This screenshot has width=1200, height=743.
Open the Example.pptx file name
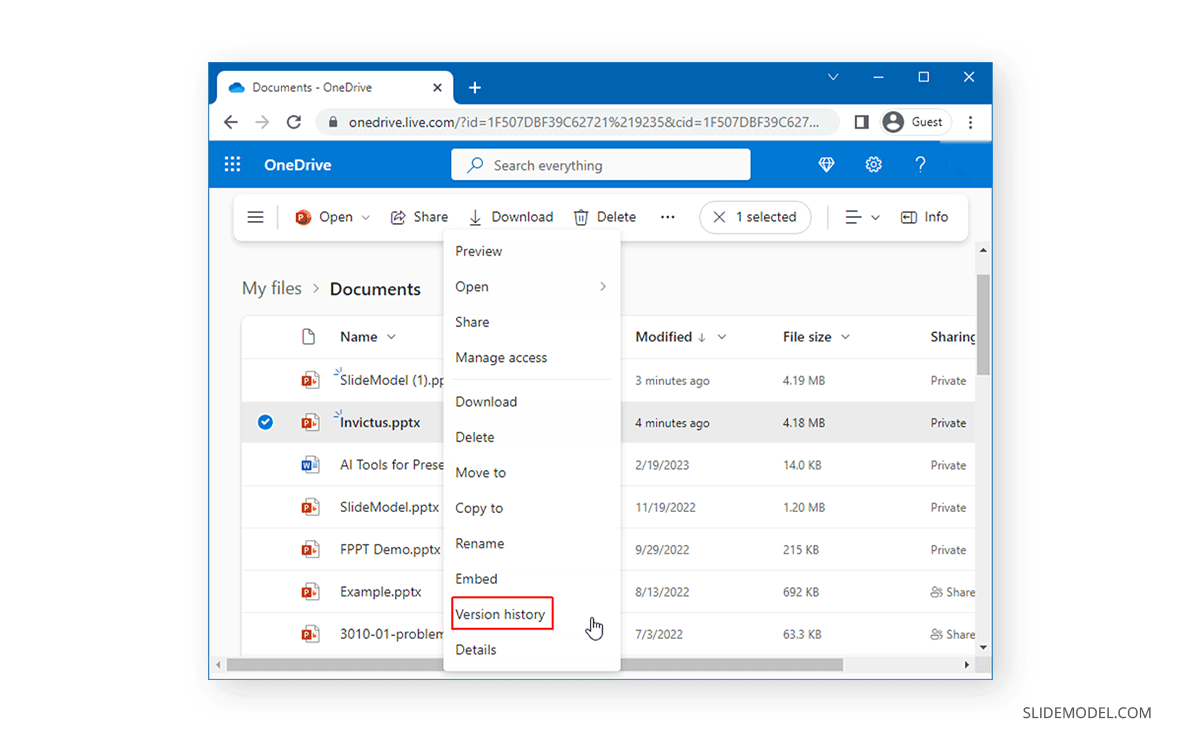point(380,592)
